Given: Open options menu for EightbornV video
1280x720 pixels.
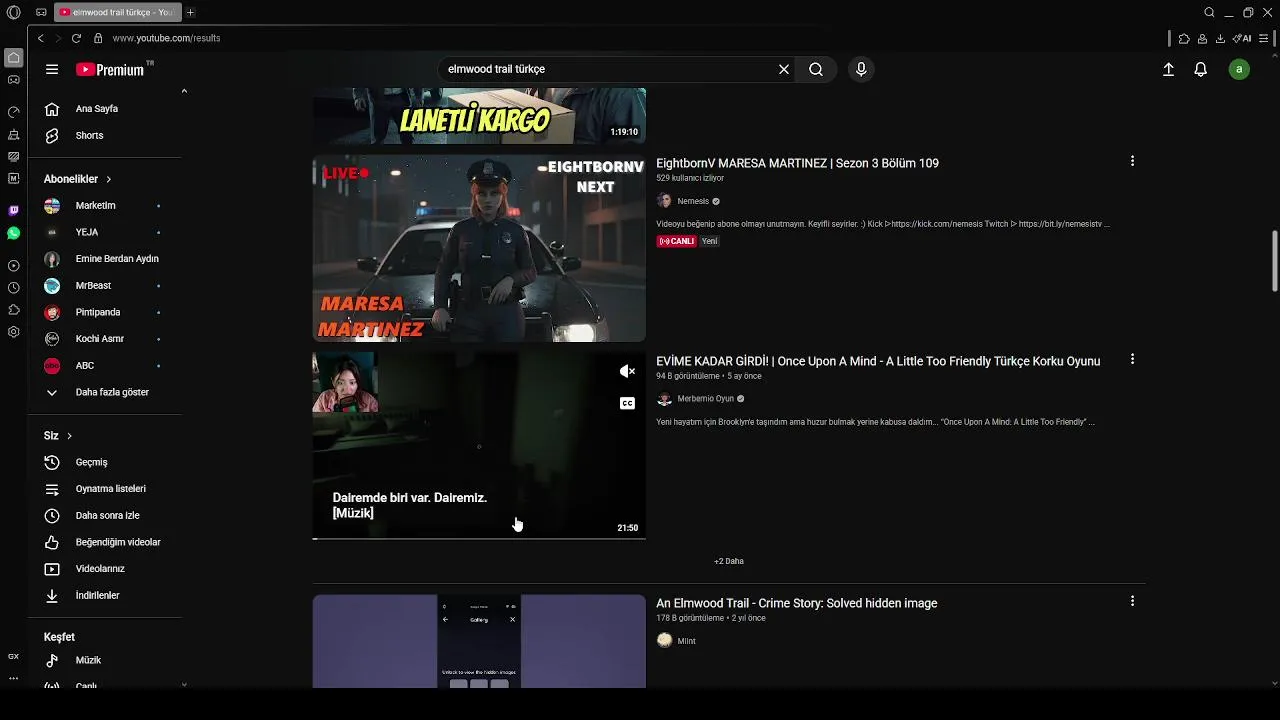Looking at the screenshot, I should point(1132,161).
